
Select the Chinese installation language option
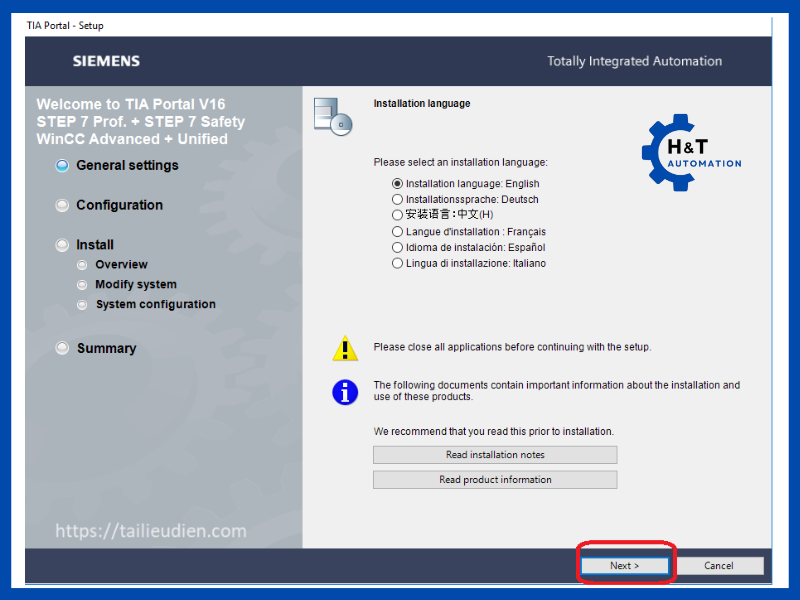[x=398, y=215]
